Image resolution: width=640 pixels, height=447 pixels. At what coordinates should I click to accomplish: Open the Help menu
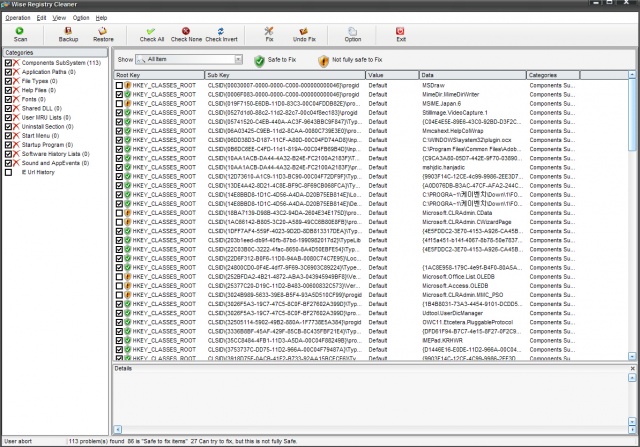pos(101,18)
